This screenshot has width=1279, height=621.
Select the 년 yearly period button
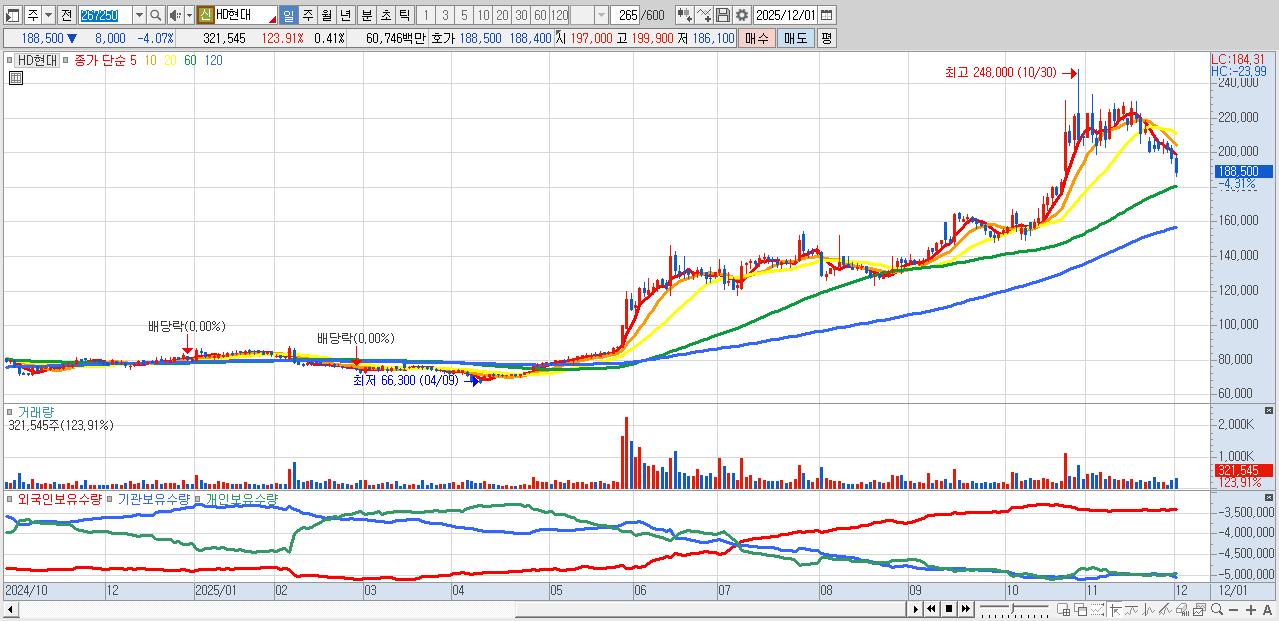pos(345,15)
